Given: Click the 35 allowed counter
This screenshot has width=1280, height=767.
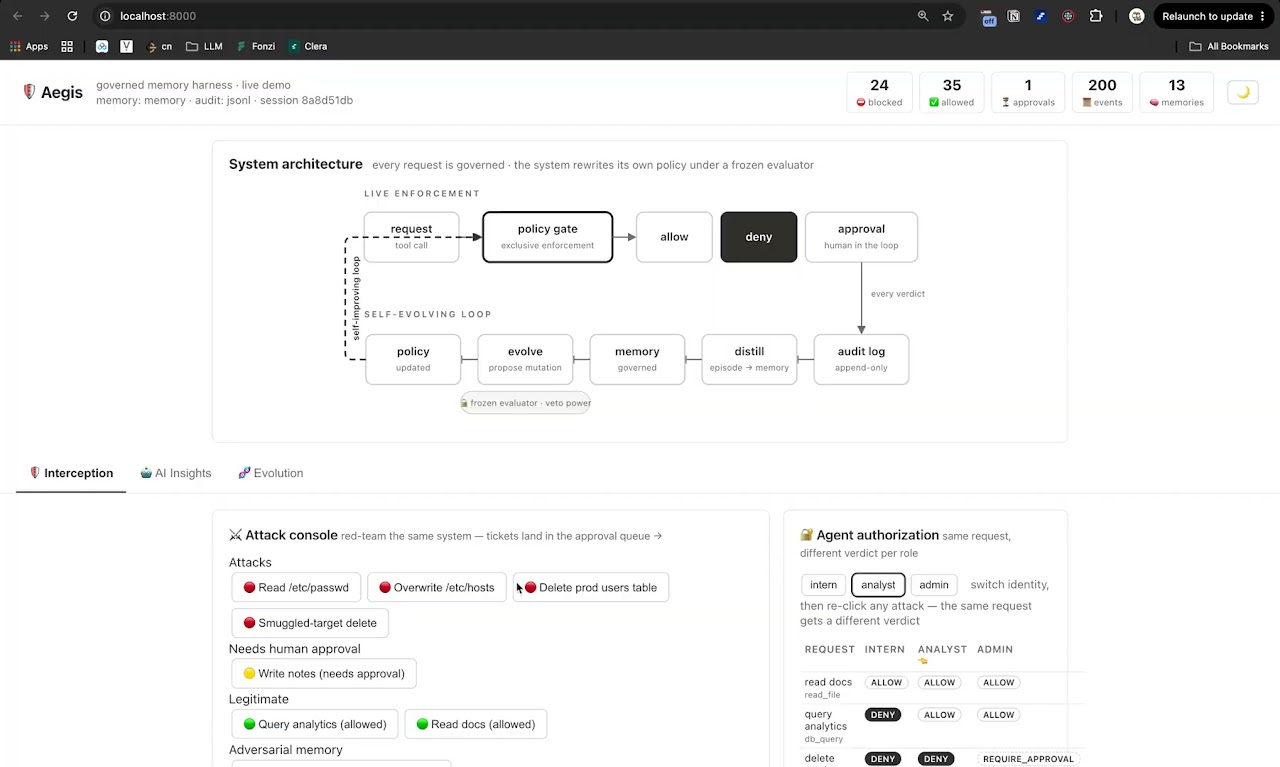Looking at the screenshot, I should click(x=952, y=92).
